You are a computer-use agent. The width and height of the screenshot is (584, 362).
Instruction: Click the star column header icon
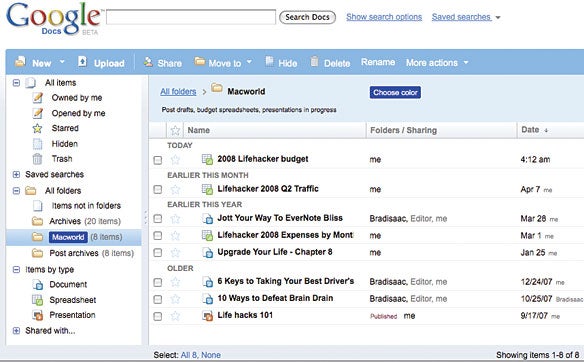[x=175, y=130]
